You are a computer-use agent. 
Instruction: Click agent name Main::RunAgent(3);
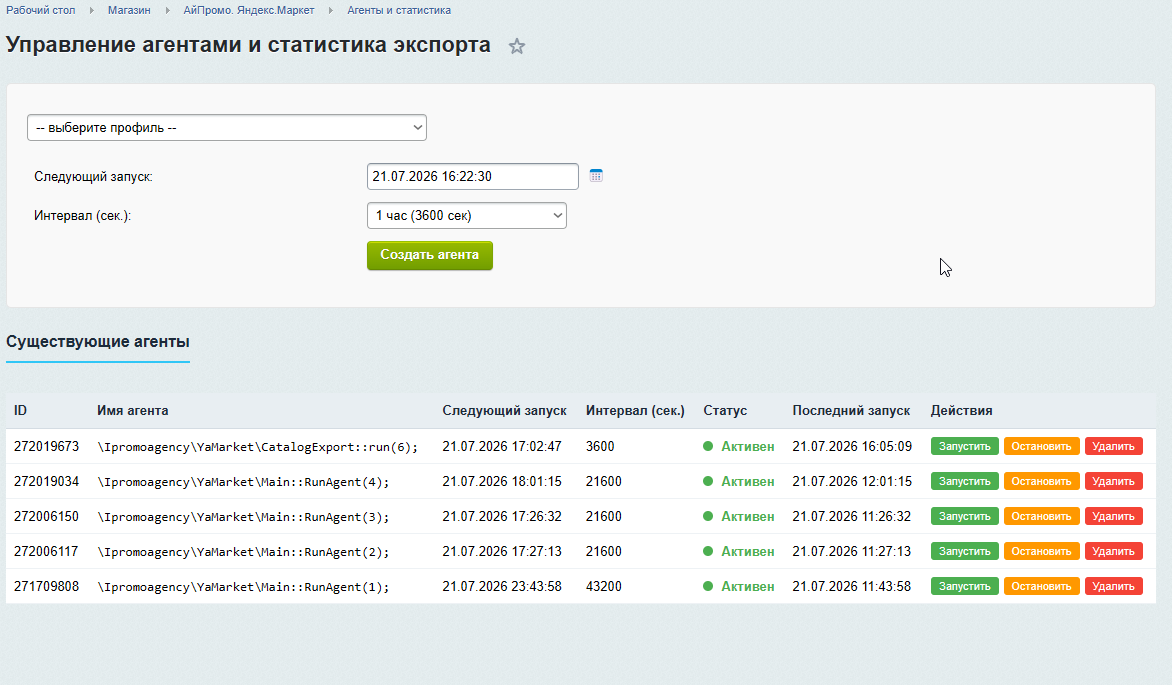pos(244,517)
